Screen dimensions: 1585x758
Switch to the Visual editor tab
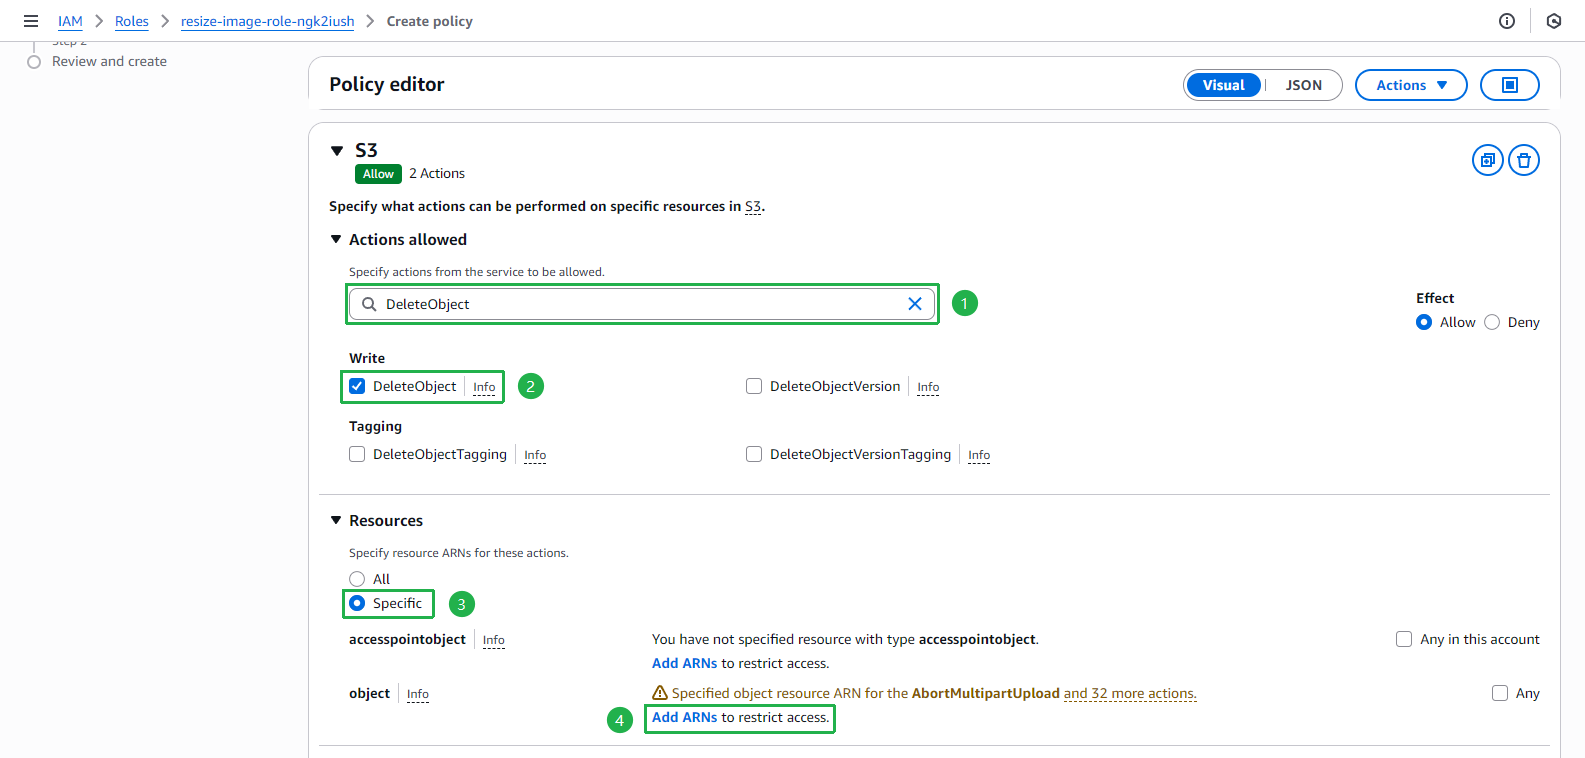[x=1224, y=85]
